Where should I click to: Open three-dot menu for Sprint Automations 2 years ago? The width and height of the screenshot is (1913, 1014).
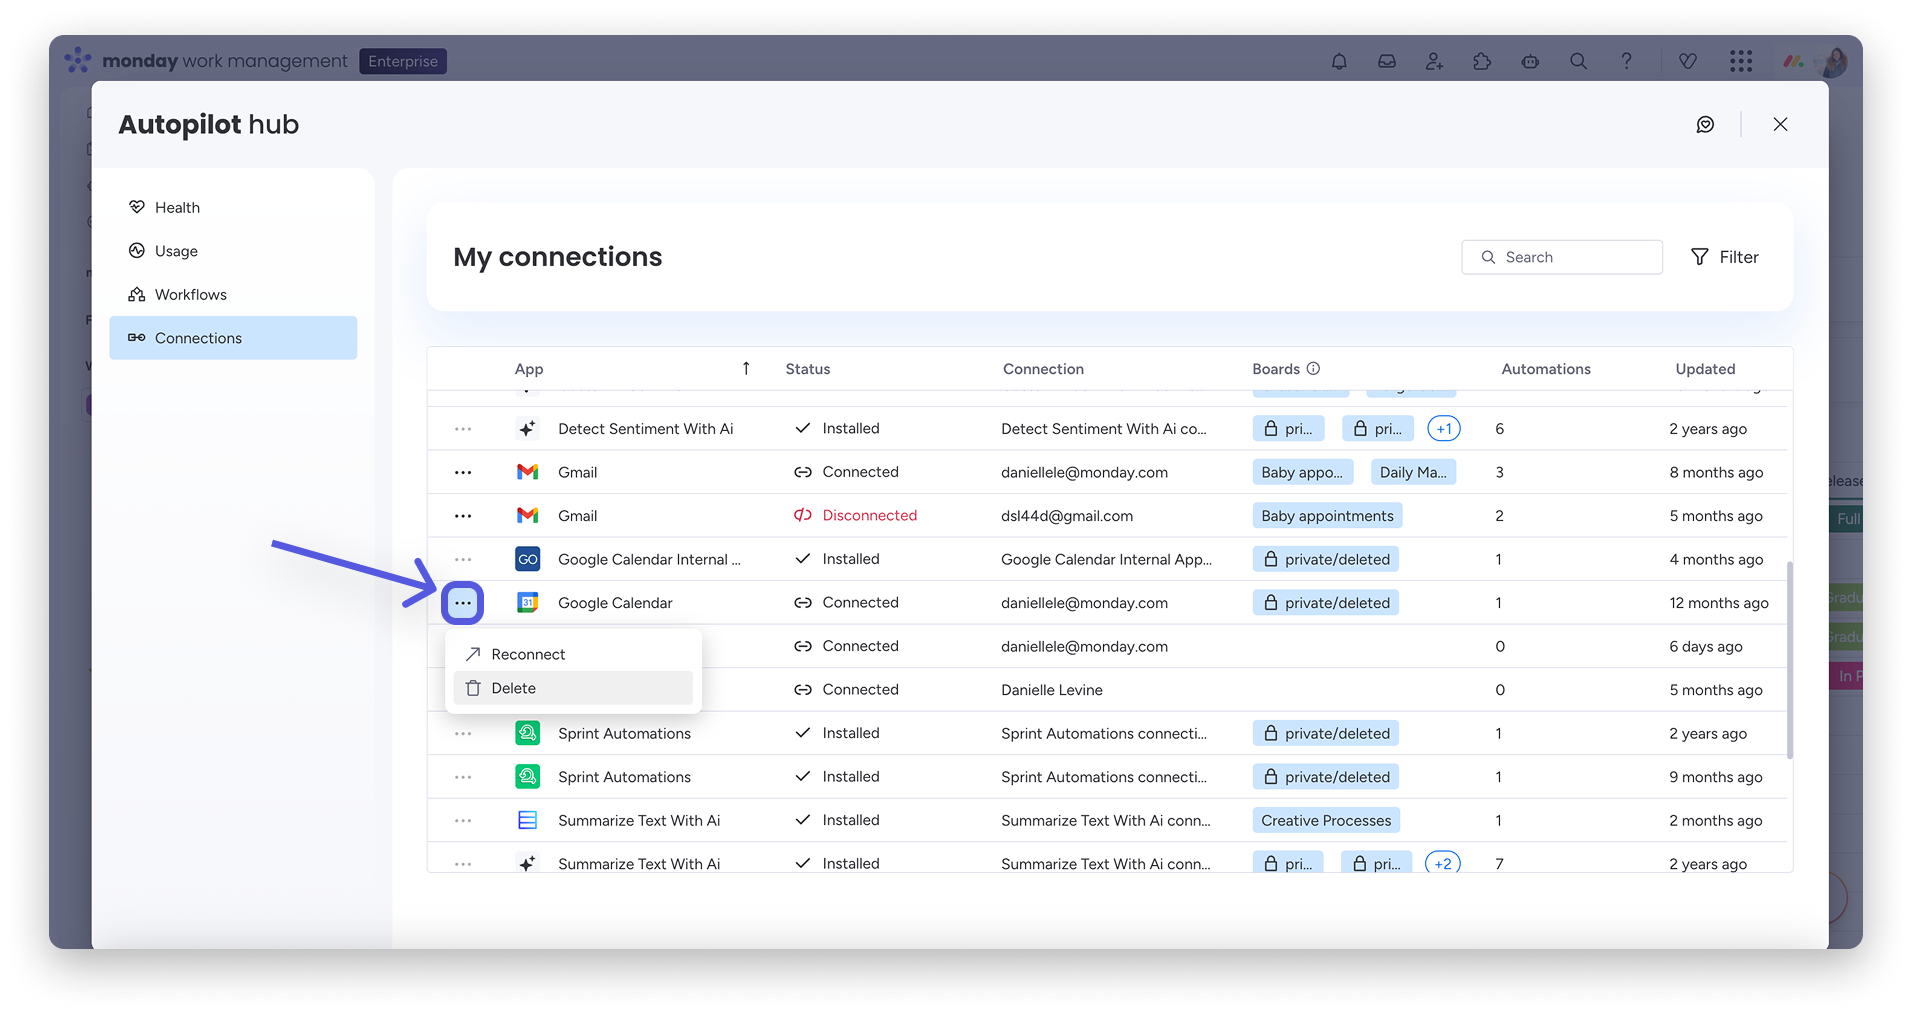coord(463,733)
